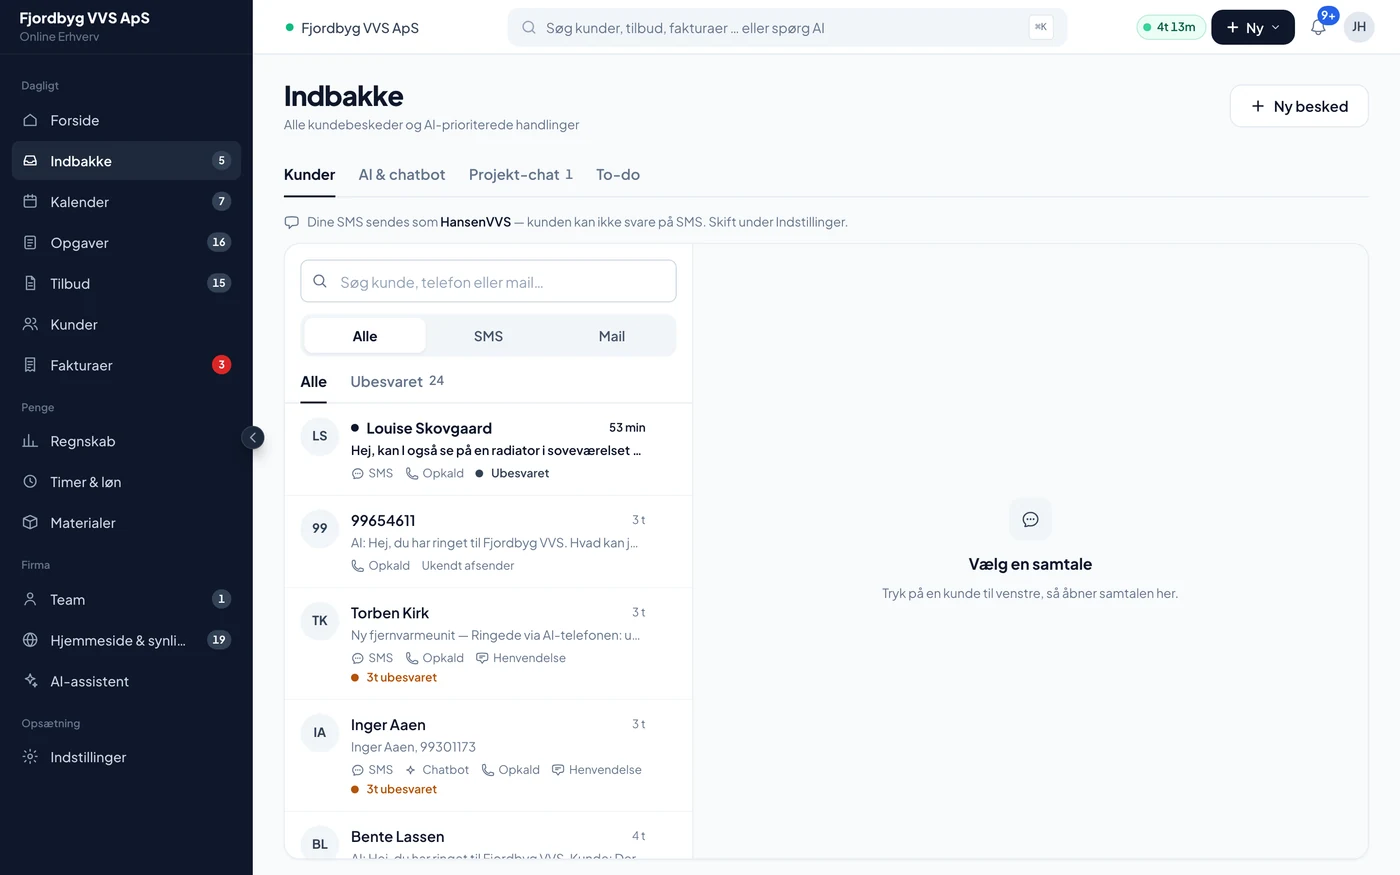The height and width of the screenshot is (875, 1400).
Task: Click the TK avatar for Torben Kirk
Action: point(320,621)
